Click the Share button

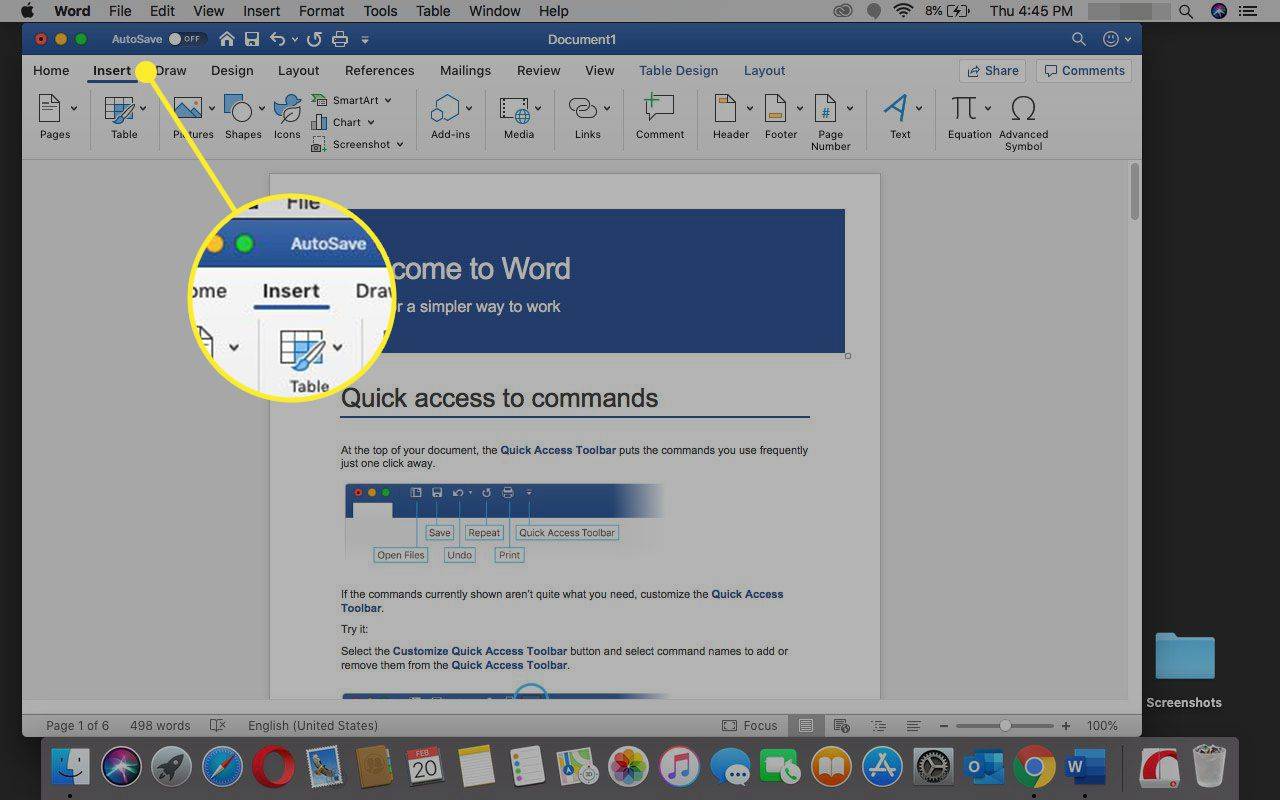992,70
